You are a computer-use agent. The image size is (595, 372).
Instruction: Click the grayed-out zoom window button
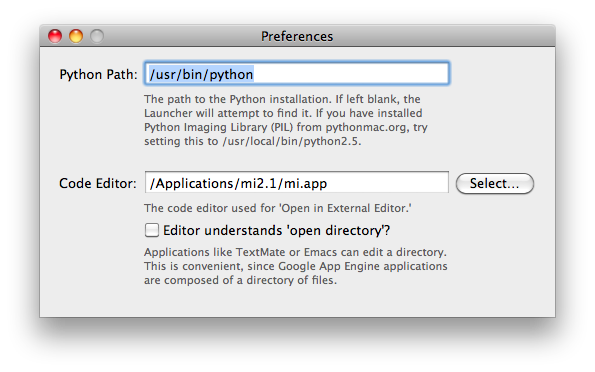97,36
